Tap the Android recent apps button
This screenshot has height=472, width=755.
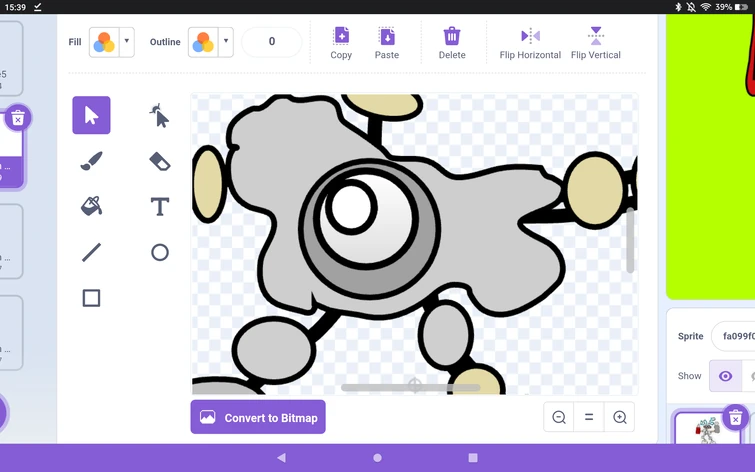pyautogui.click(x=473, y=458)
